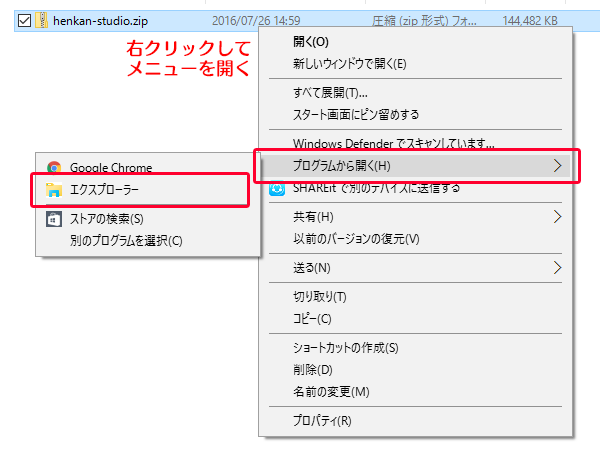600x457 pixels.
Task: Expand the 送る(N) submenu arrow
Action: pyautogui.click(x=558, y=268)
